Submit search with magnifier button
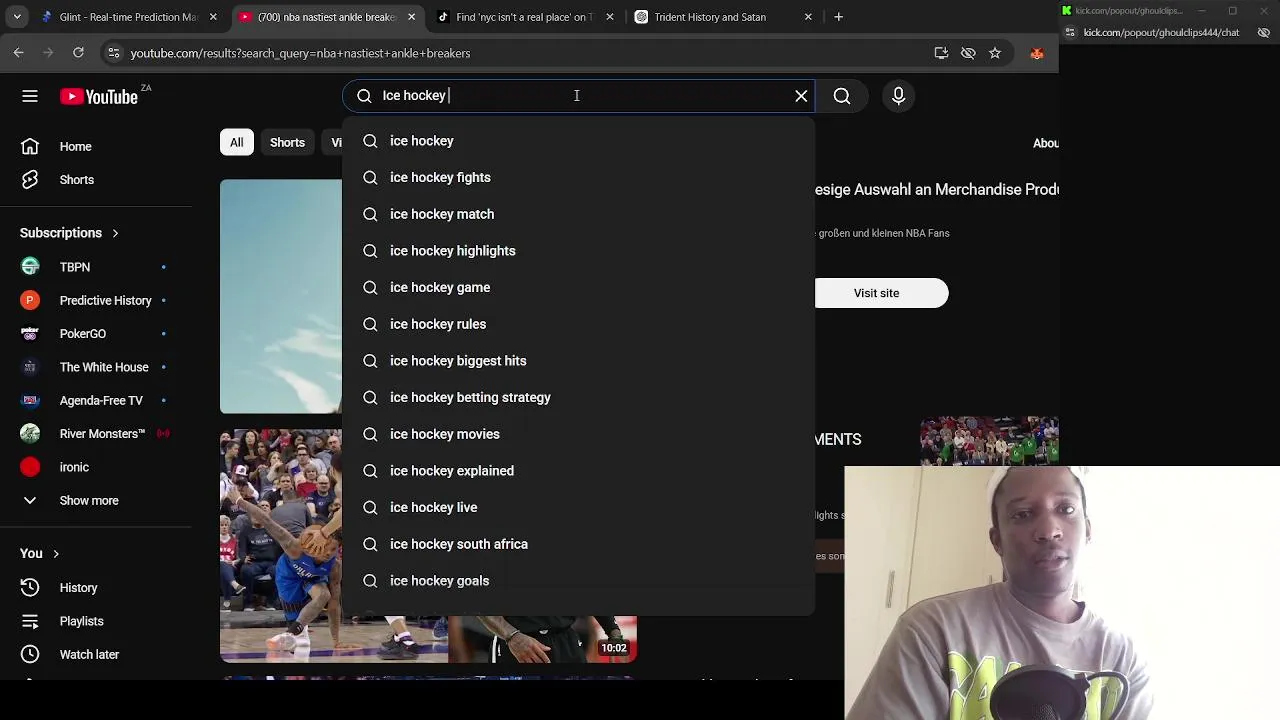 842,96
